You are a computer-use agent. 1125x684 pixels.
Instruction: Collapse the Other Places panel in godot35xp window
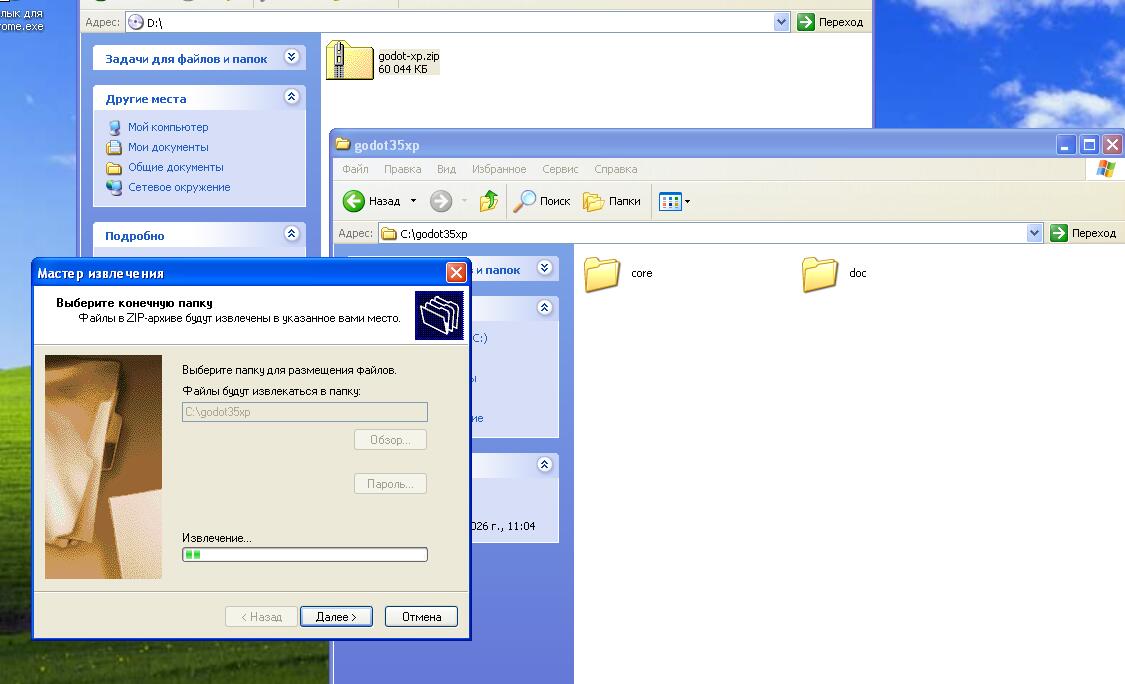coord(545,307)
